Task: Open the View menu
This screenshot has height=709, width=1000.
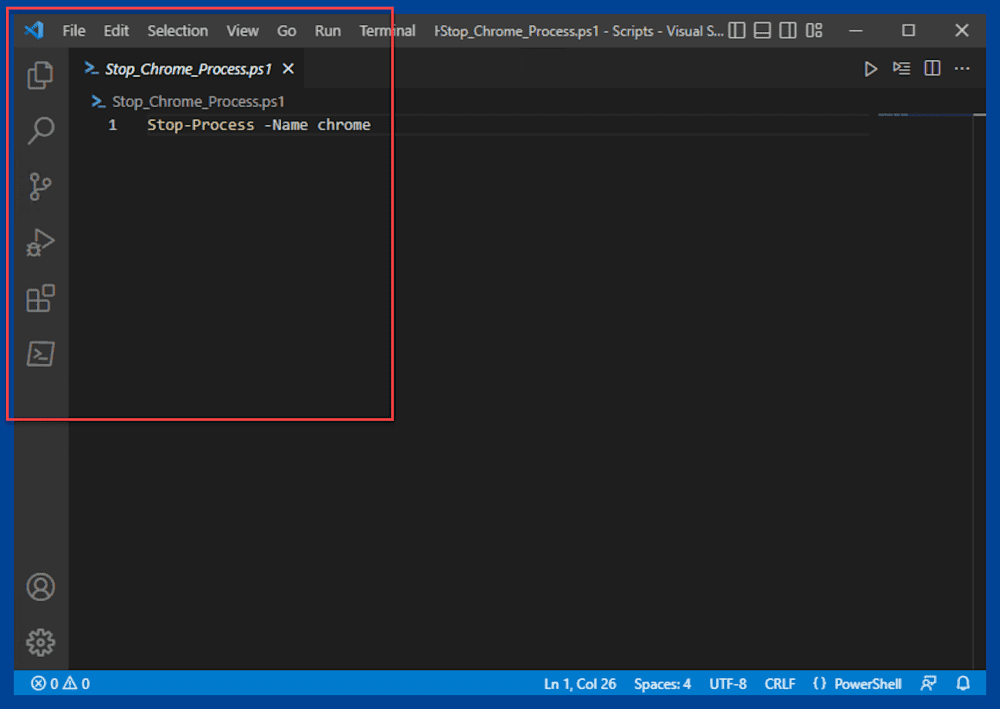Action: tap(242, 31)
